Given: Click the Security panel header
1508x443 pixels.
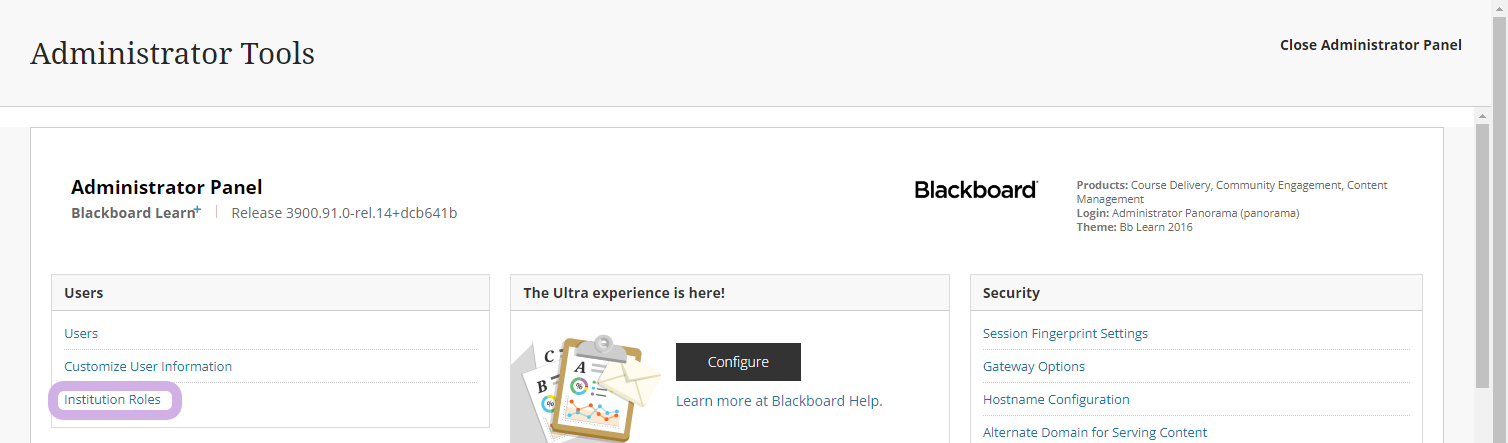Looking at the screenshot, I should coord(1196,293).
